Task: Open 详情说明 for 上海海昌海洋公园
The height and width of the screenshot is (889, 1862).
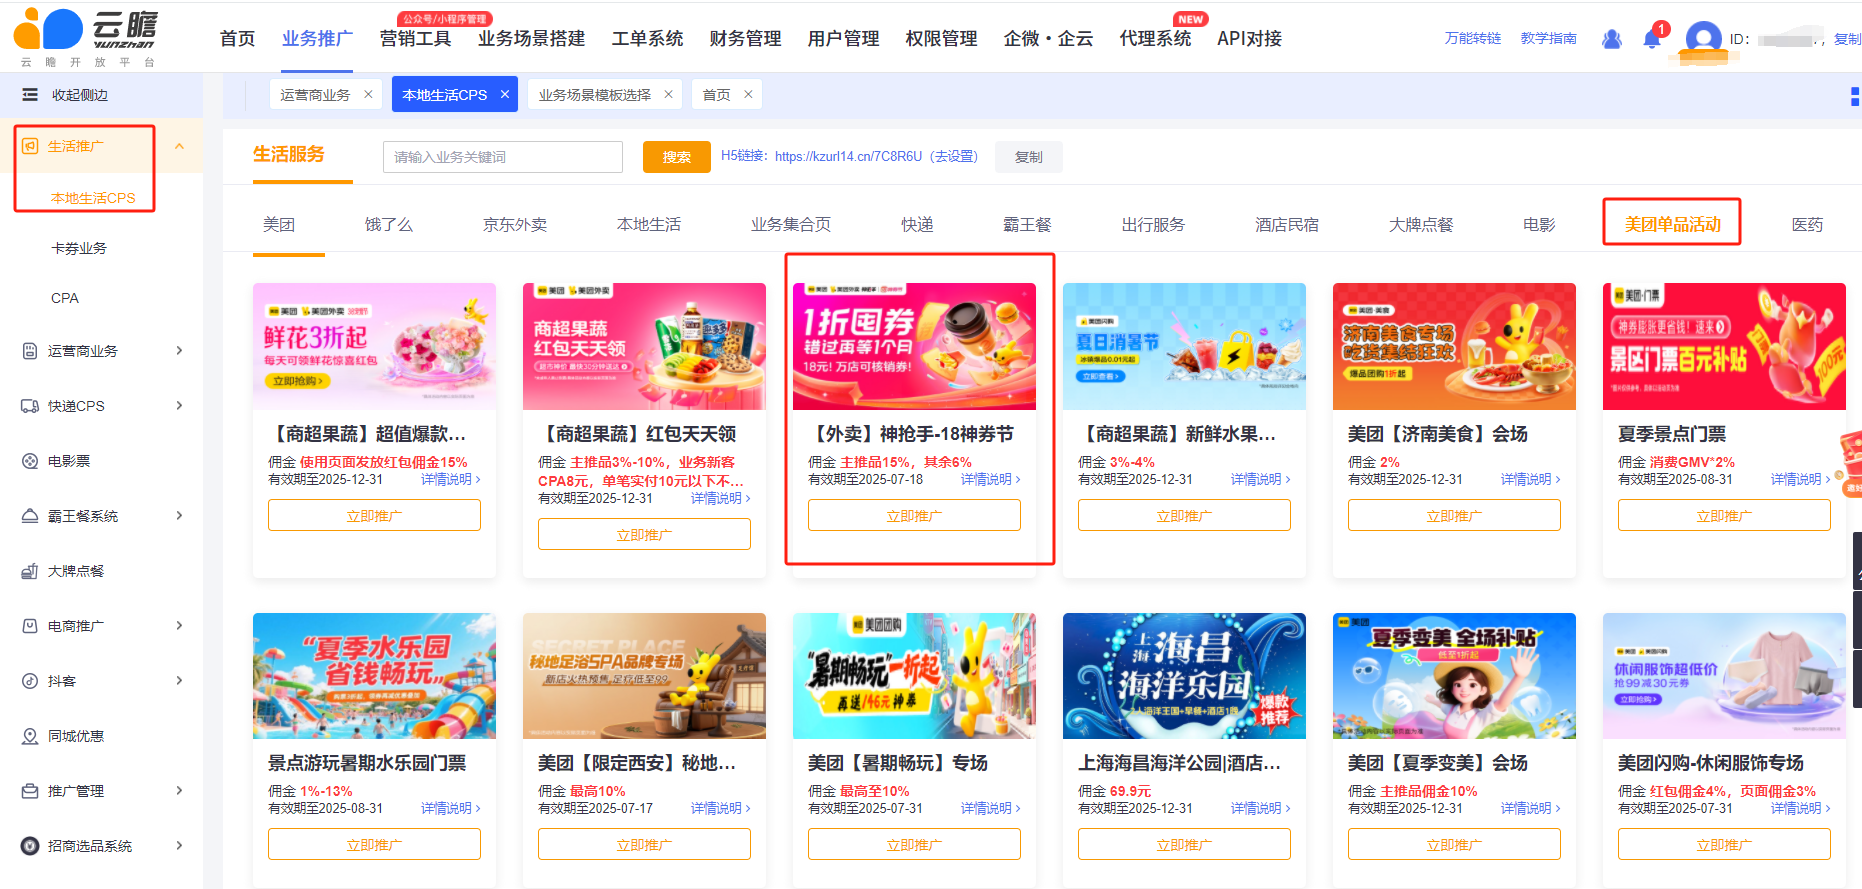Action: click(x=1260, y=808)
